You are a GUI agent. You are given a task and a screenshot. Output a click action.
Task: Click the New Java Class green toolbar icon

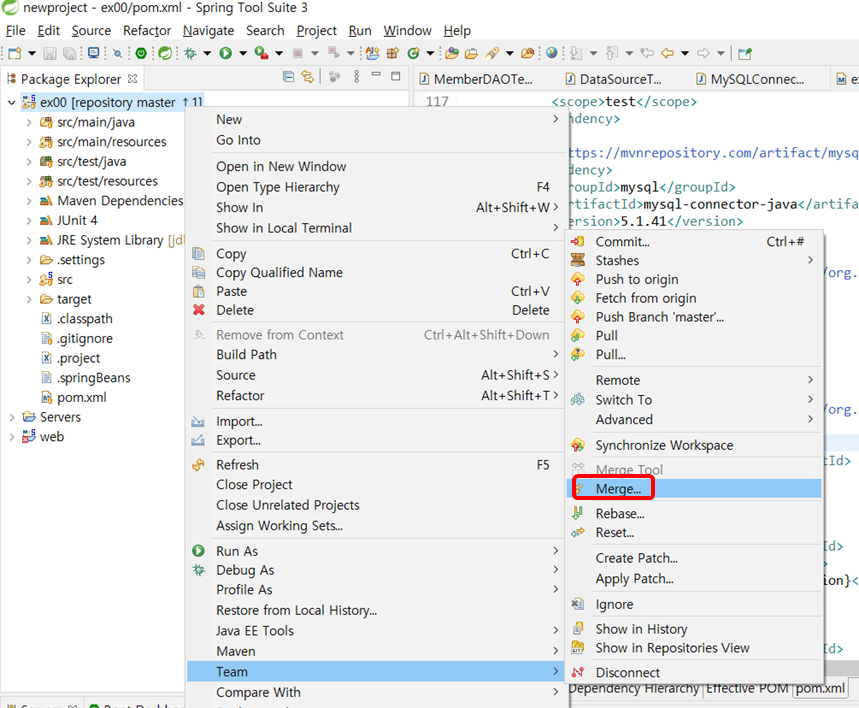coord(414,53)
